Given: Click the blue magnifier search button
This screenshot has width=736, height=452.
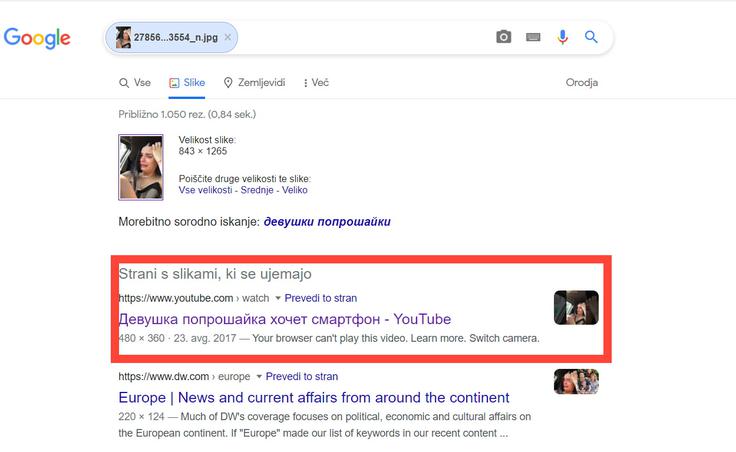Looking at the screenshot, I should click(x=591, y=37).
